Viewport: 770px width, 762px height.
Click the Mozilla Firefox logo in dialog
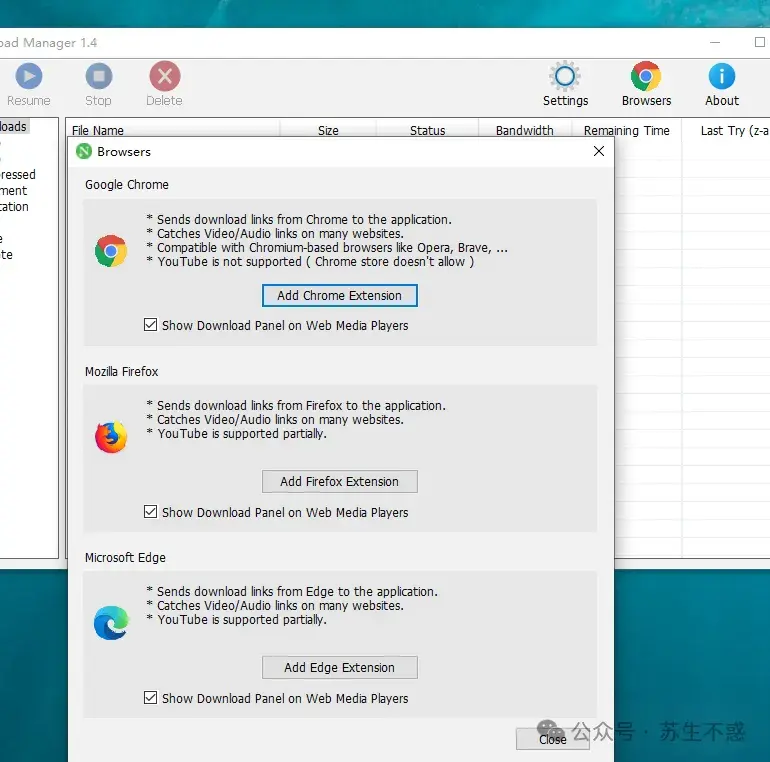[111, 437]
